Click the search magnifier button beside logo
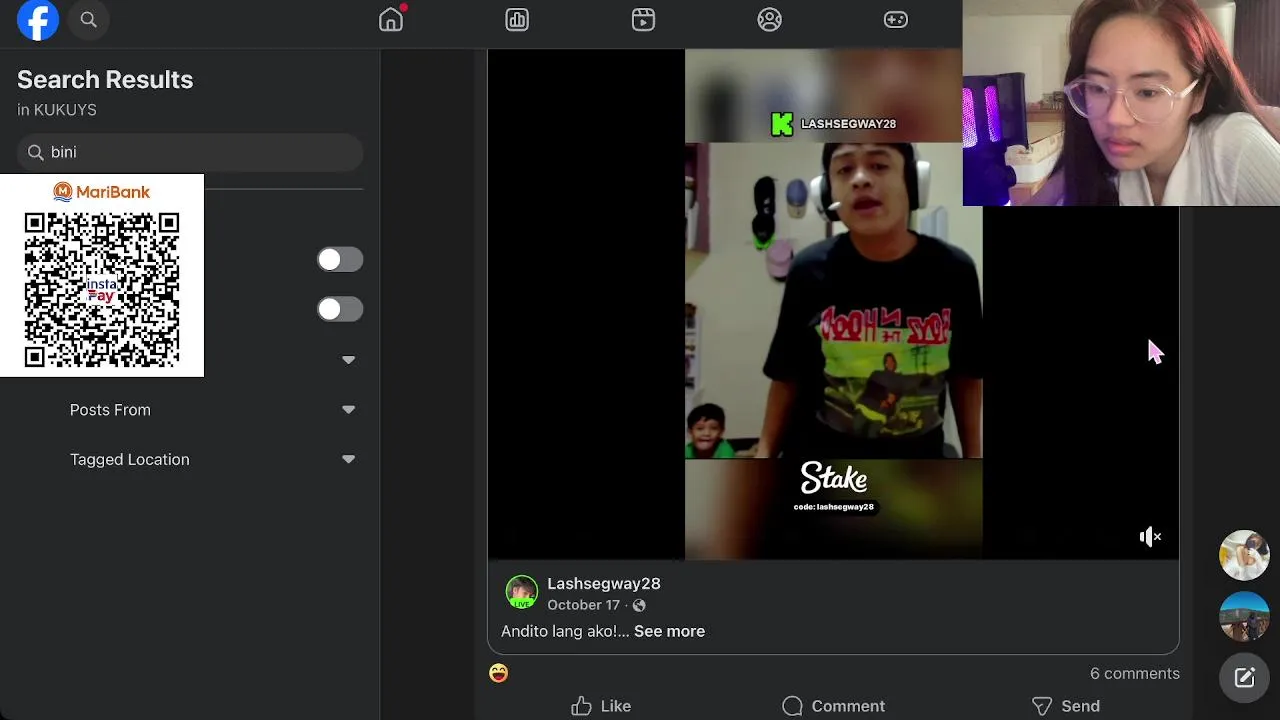This screenshot has width=1280, height=720. click(88, 20)
